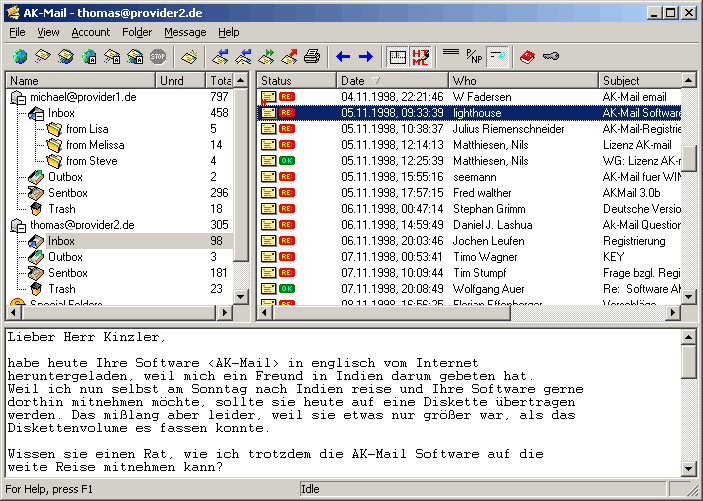Screen dimensions: 703x501
Task: Select Wolfgang Auer's message marked OK
Action: click(469, 289)
